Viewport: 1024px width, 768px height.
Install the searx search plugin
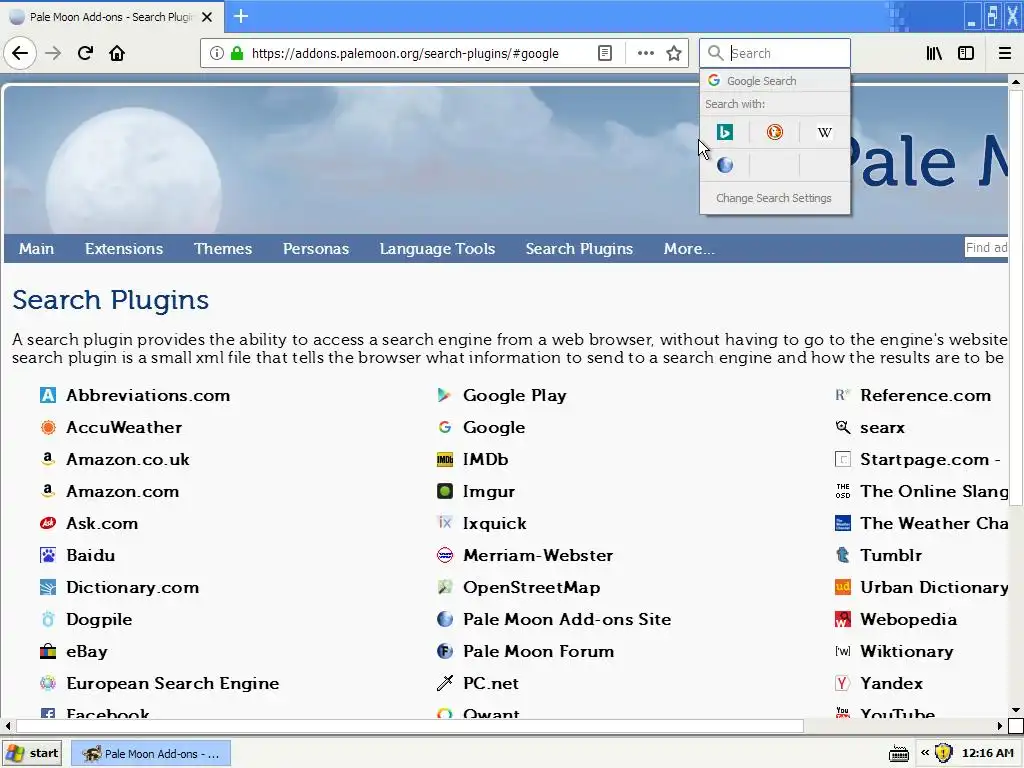[x=882, y=427]
